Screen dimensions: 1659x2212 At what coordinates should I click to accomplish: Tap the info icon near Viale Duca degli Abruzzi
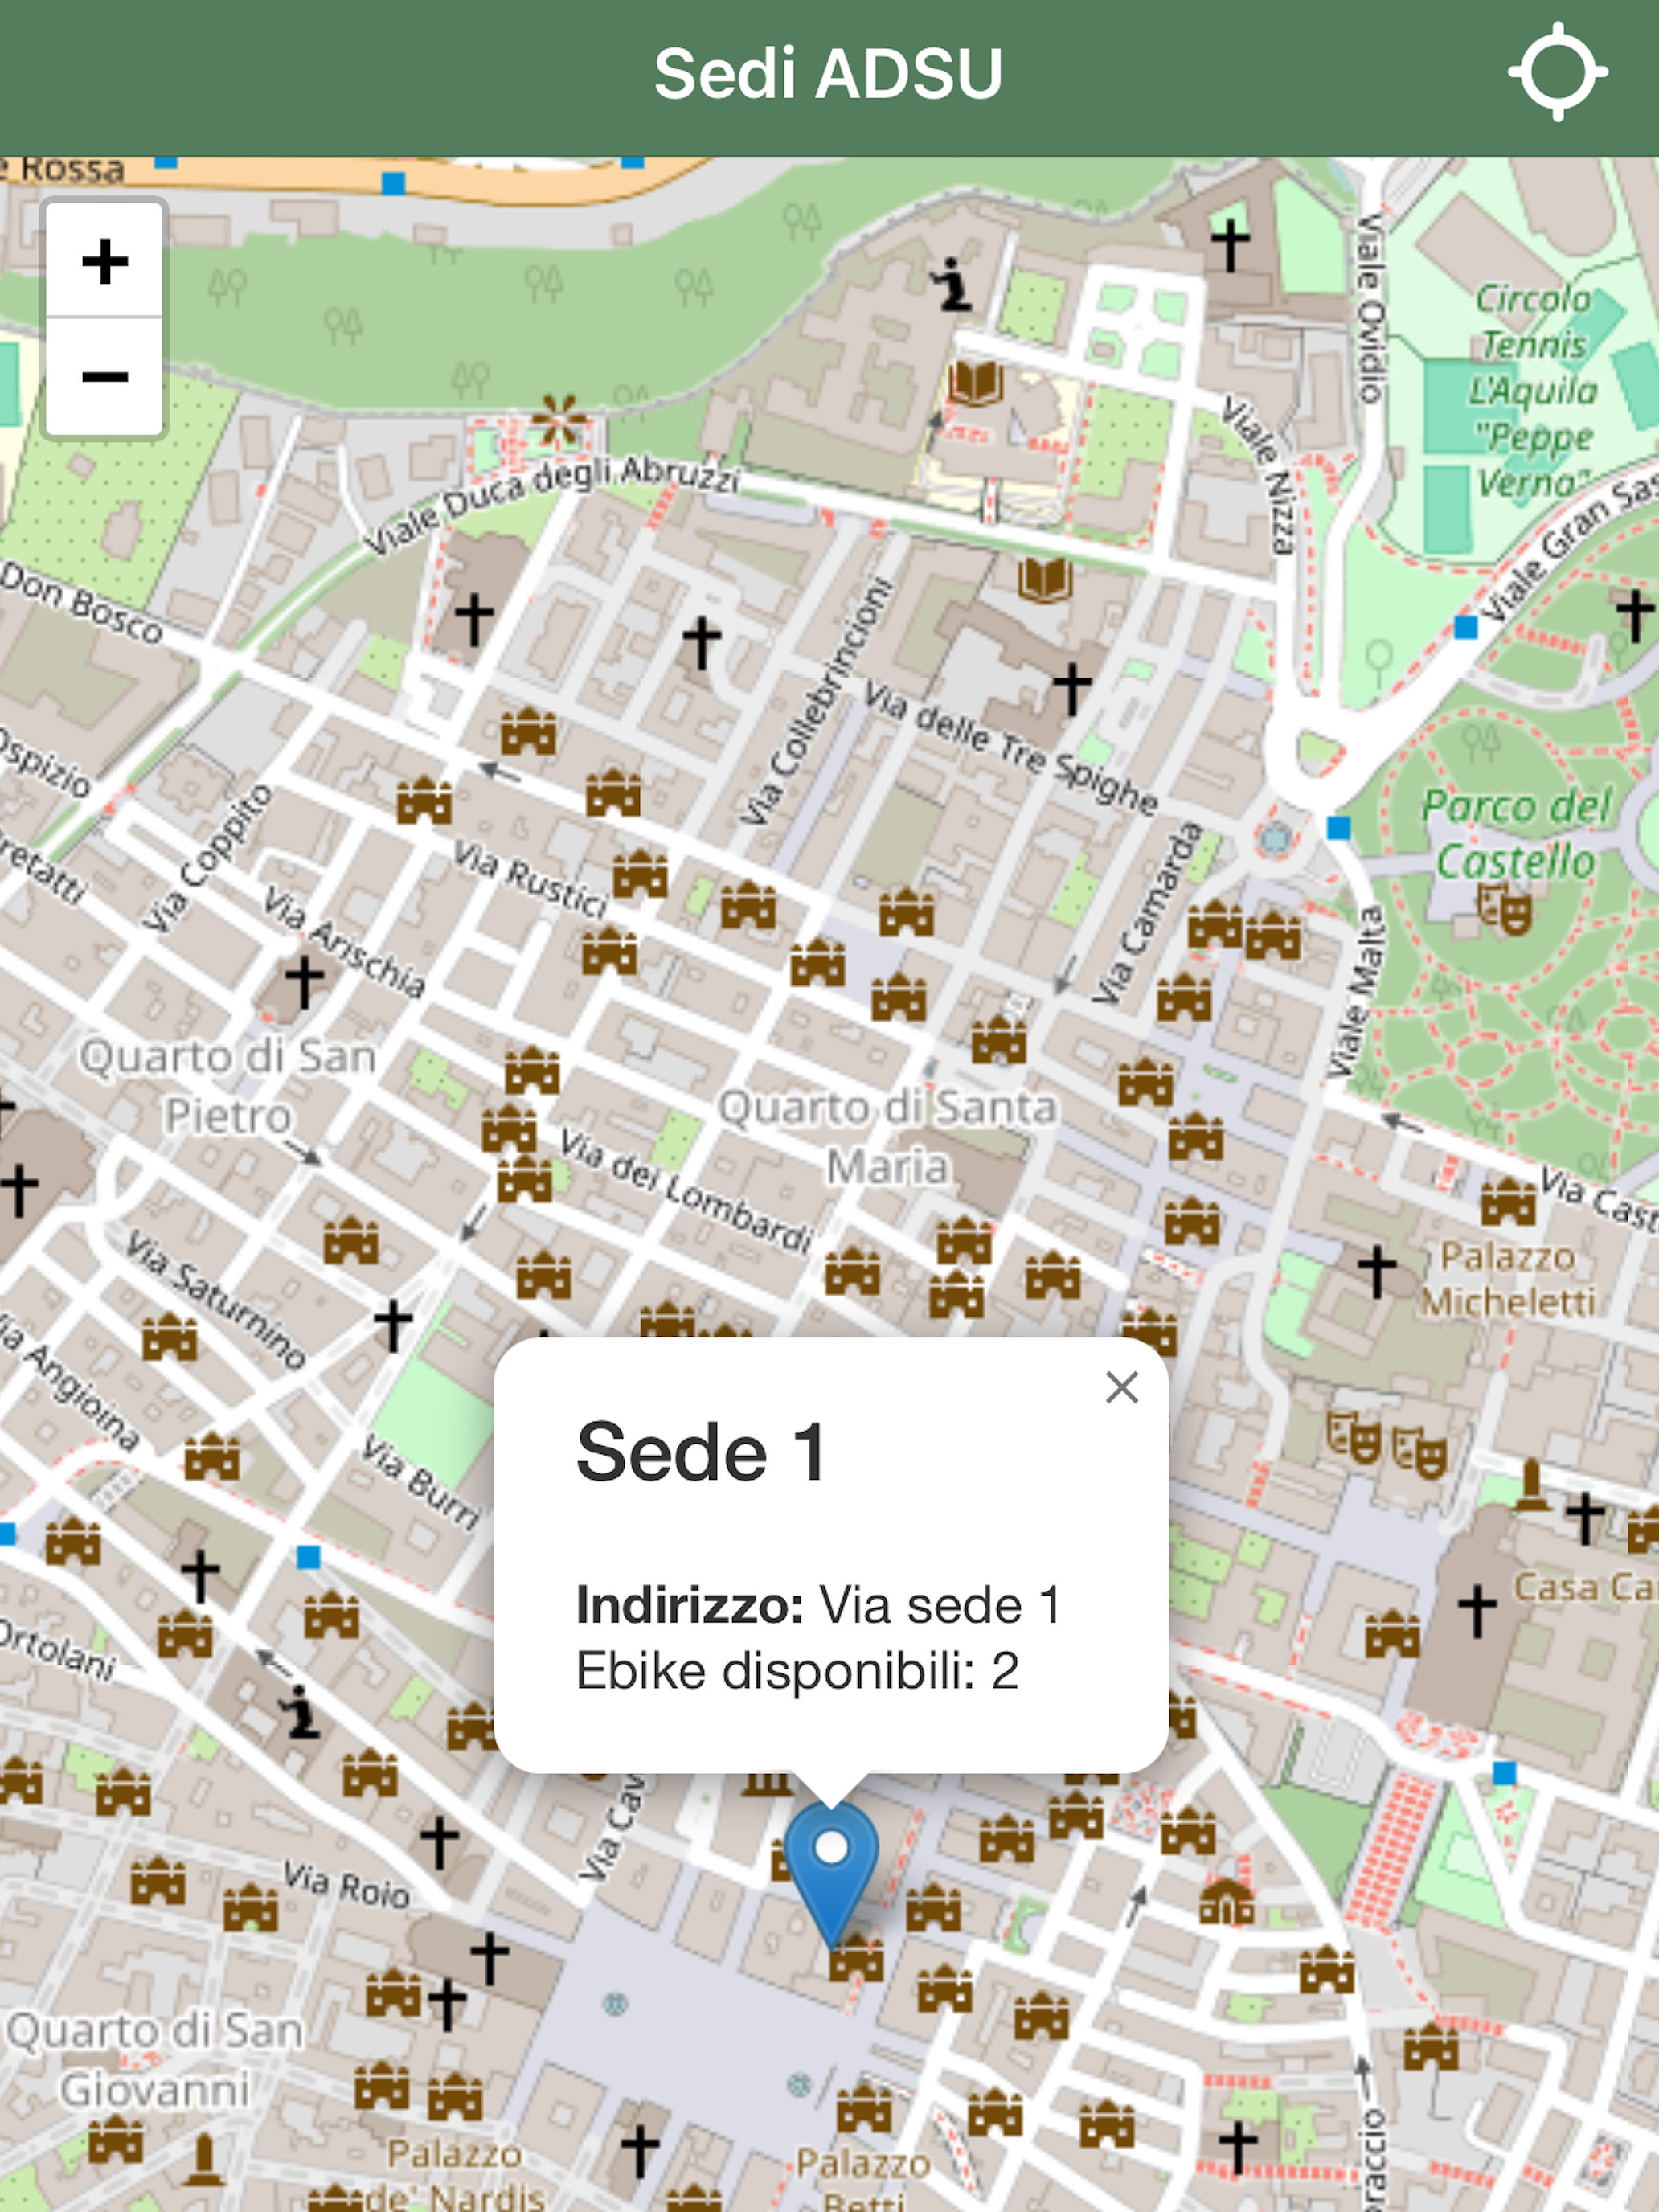point(950,285)
